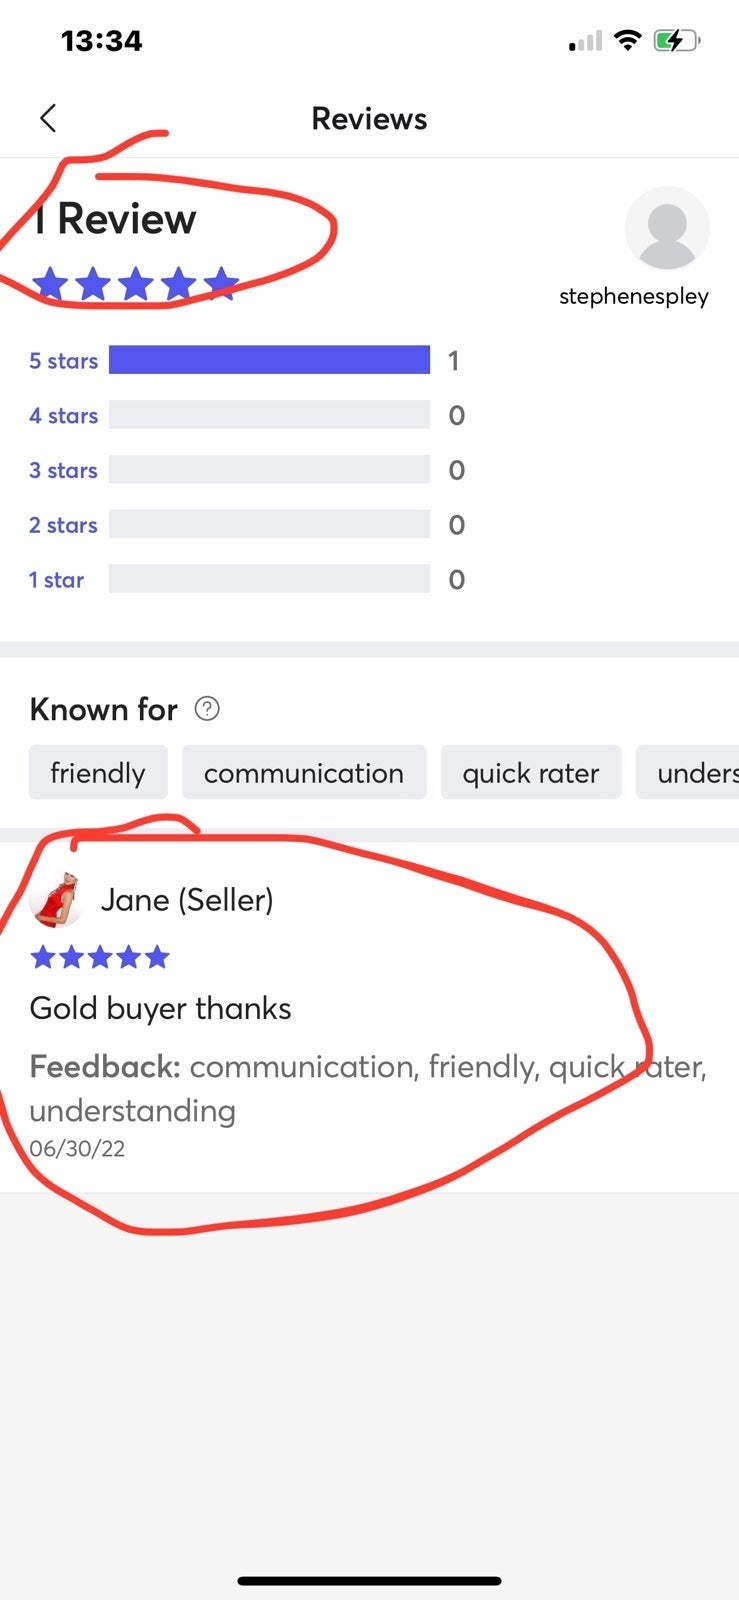Tap the Wi-Fi status icon
The width and height of the screenshot is (739, 1600).
click(x=627, y=40)
